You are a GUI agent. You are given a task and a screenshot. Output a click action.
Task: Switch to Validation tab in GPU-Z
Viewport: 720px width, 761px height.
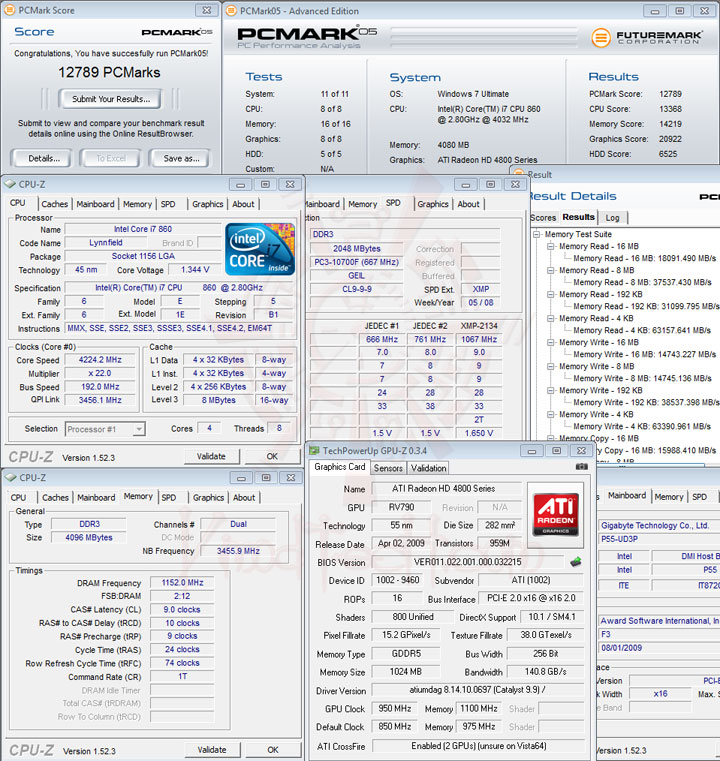pos(428,468)
